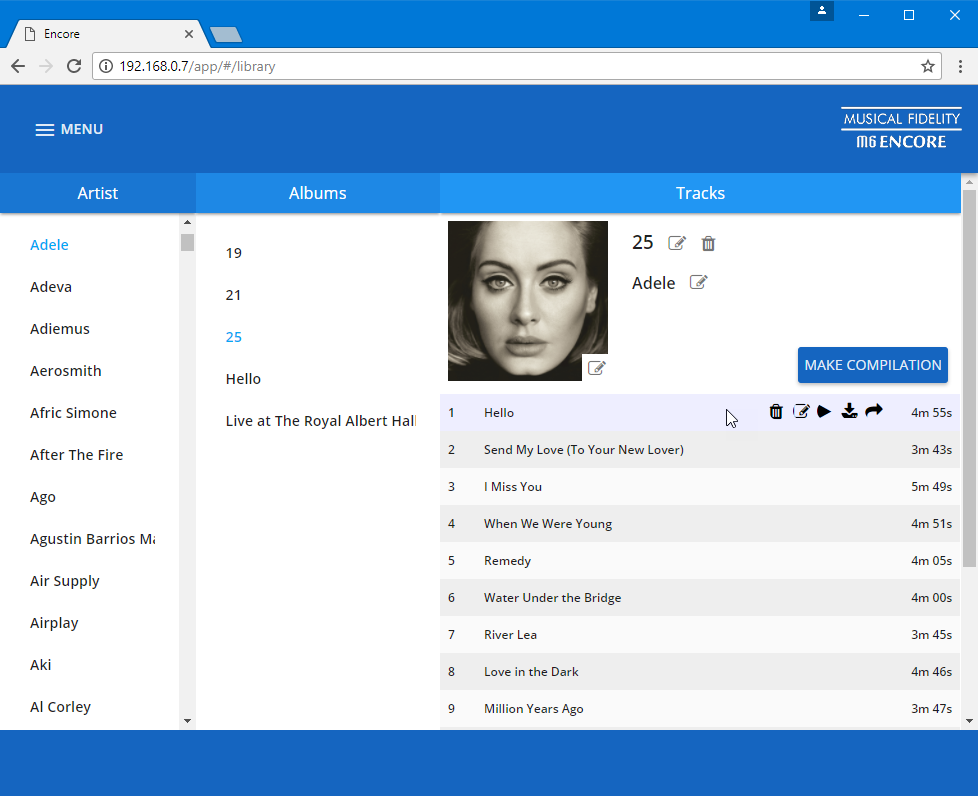Edit the album cover artwork
Image resolution: width=978 pixels, height=796 pixels.
tap(596, 368)
